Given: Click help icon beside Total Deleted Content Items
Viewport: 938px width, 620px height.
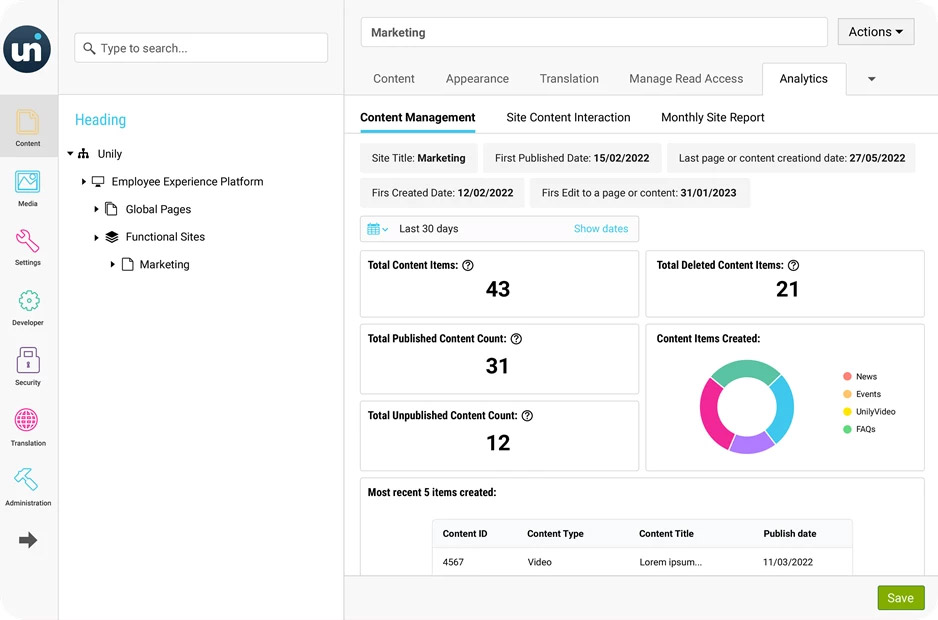Looking at the screenshot, I should click(793, 266).
